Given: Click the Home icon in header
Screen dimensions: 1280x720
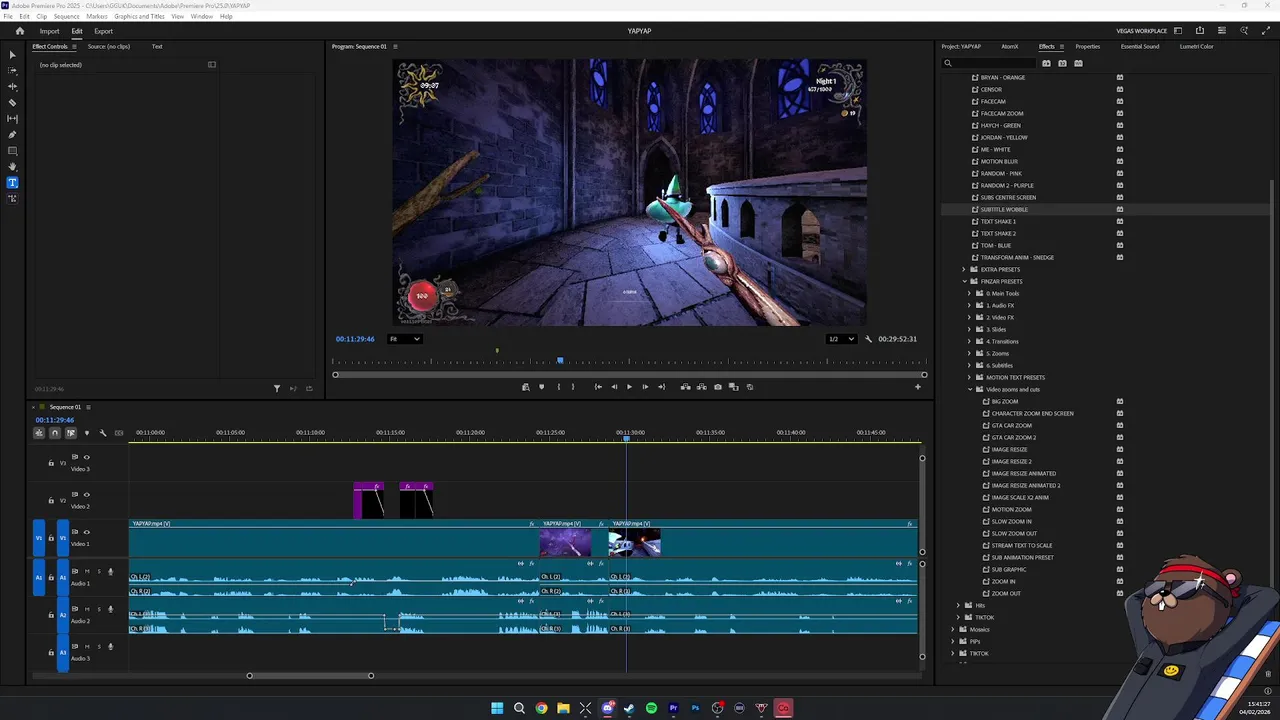Looking at the screenshot, I should click(x=19, y=31).
